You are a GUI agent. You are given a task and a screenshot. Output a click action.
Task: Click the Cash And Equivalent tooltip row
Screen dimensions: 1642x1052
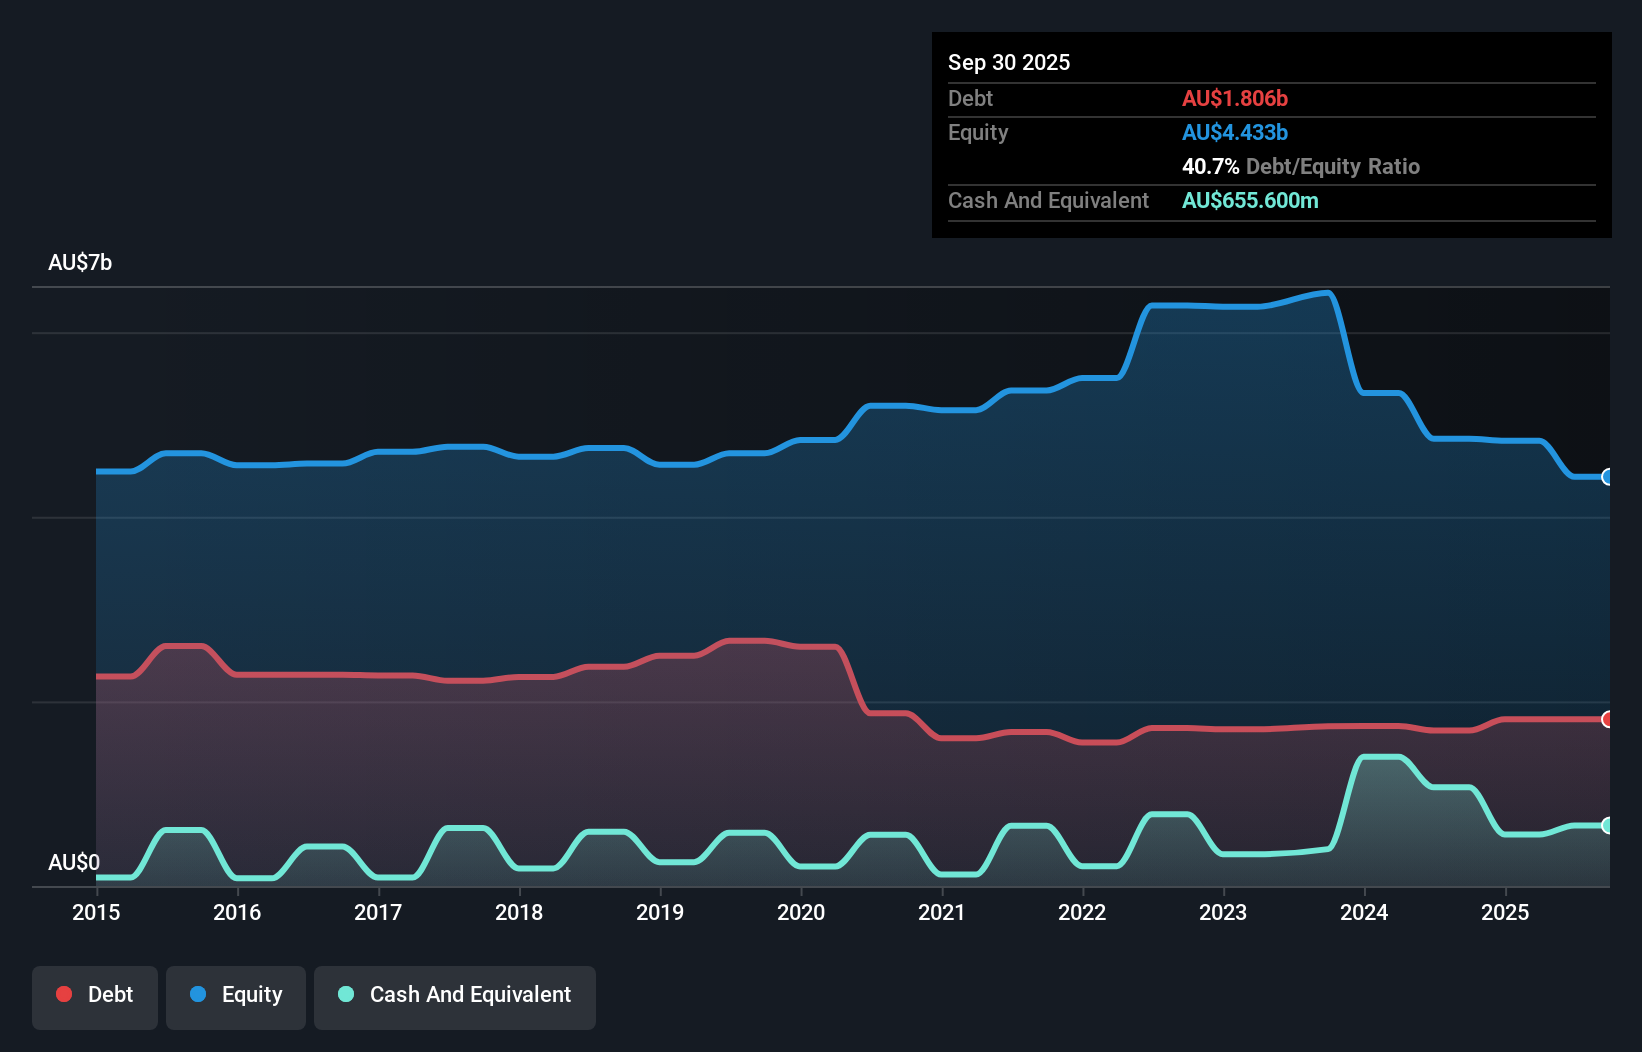pyautogui.click(x=1048, y=200)
